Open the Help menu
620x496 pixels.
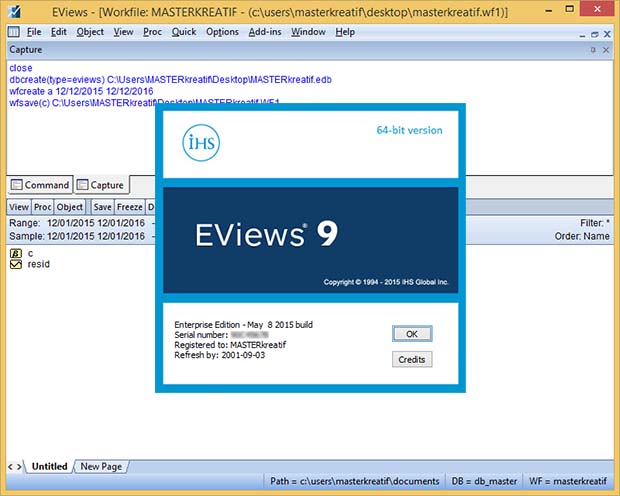(345, 32)
